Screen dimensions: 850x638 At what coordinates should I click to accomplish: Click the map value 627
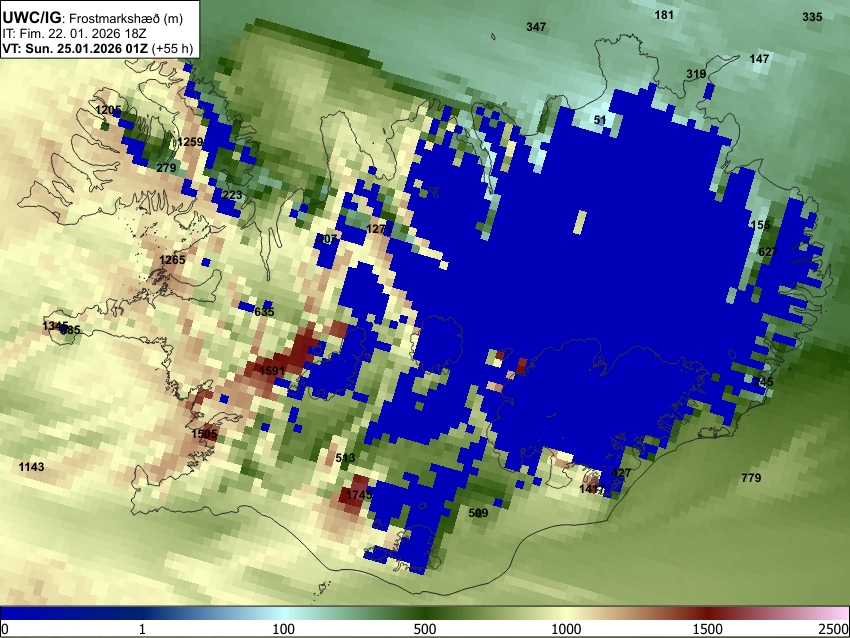768,252
